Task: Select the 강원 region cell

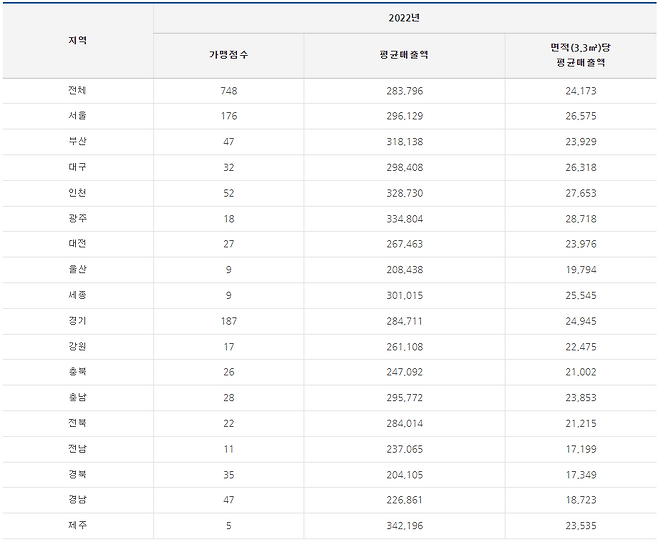Action: 77,347
